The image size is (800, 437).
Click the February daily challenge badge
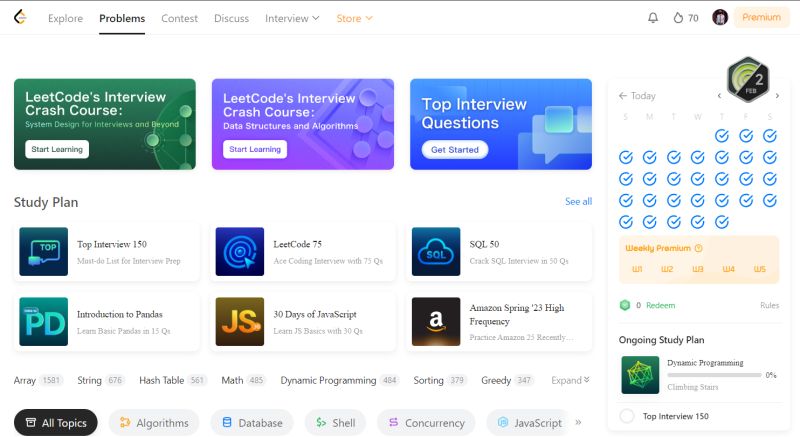(x=748, y=80)
